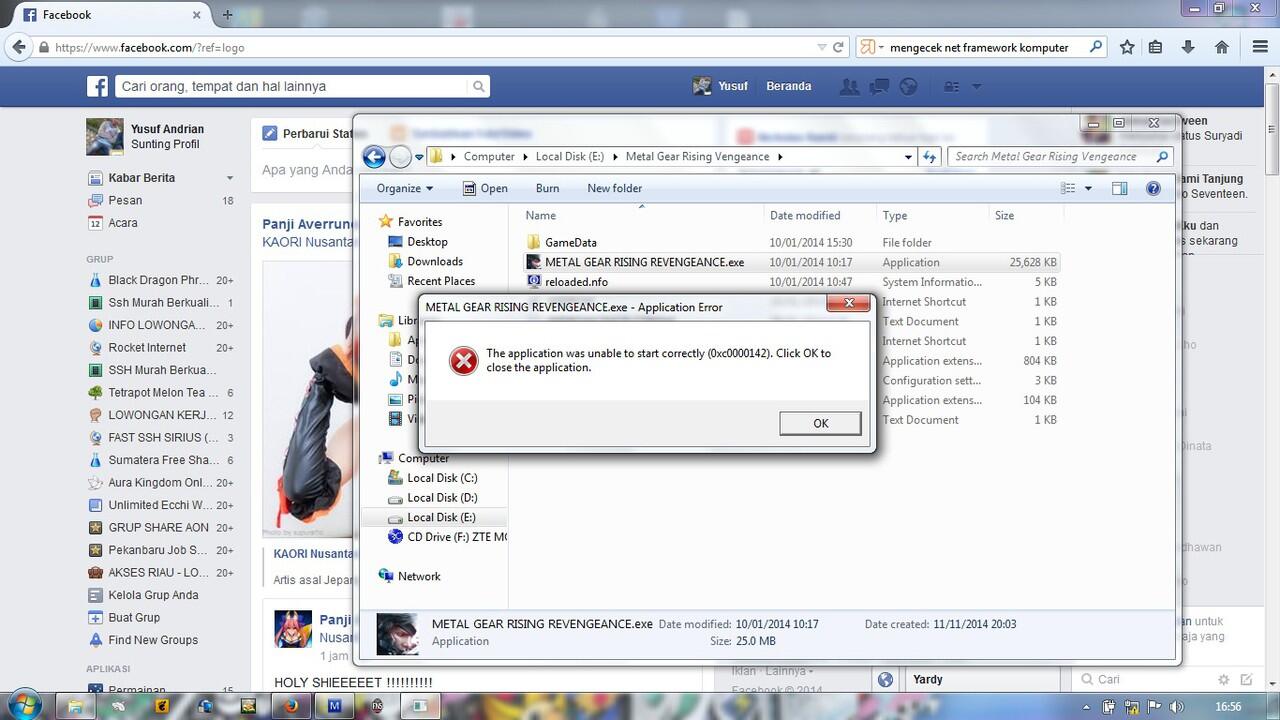Open Firefox hamburger menu
The height and width of the screenshot is (720, 1280).
pos(1260,47)
